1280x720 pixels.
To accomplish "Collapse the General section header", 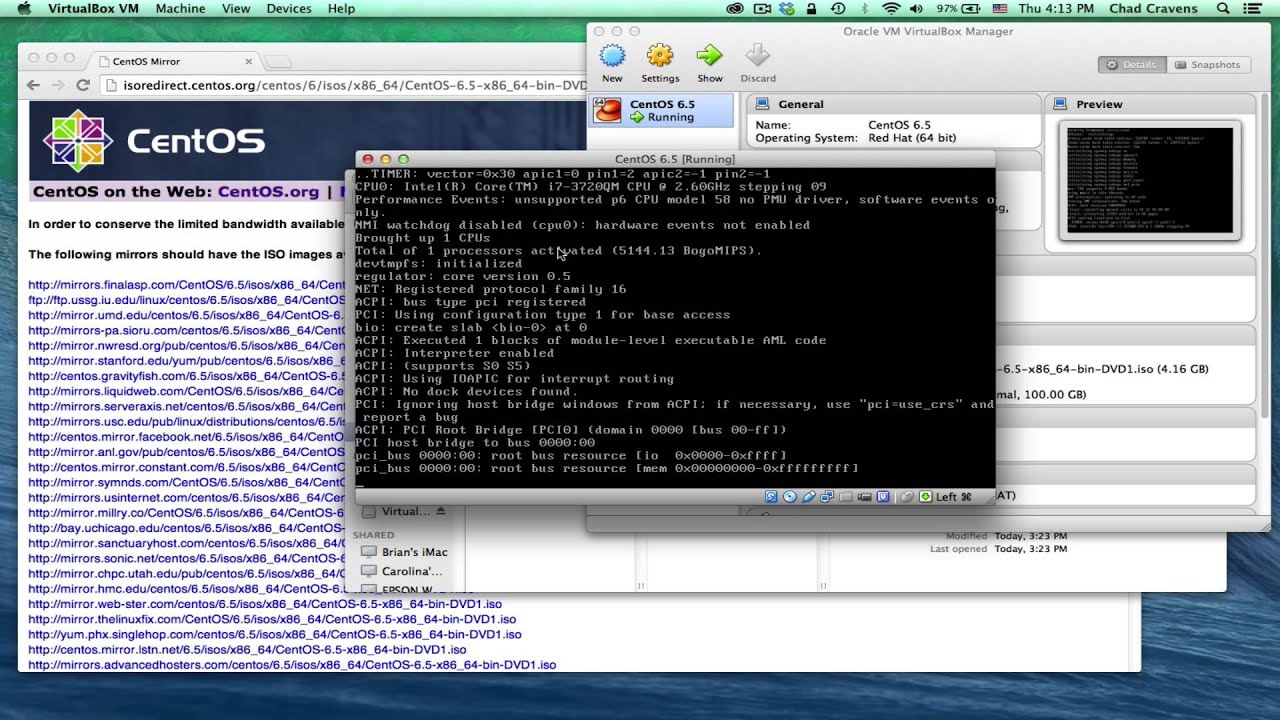I will [895, 104].
